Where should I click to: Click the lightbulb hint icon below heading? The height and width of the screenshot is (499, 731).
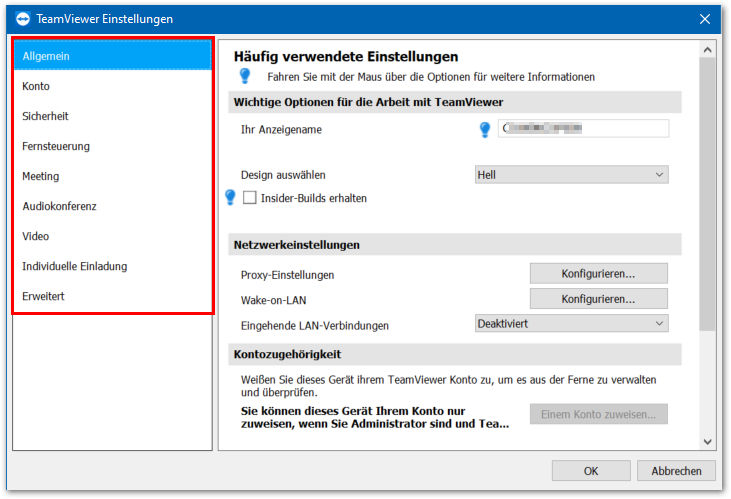pyautogui.click(x=245, y=76)
